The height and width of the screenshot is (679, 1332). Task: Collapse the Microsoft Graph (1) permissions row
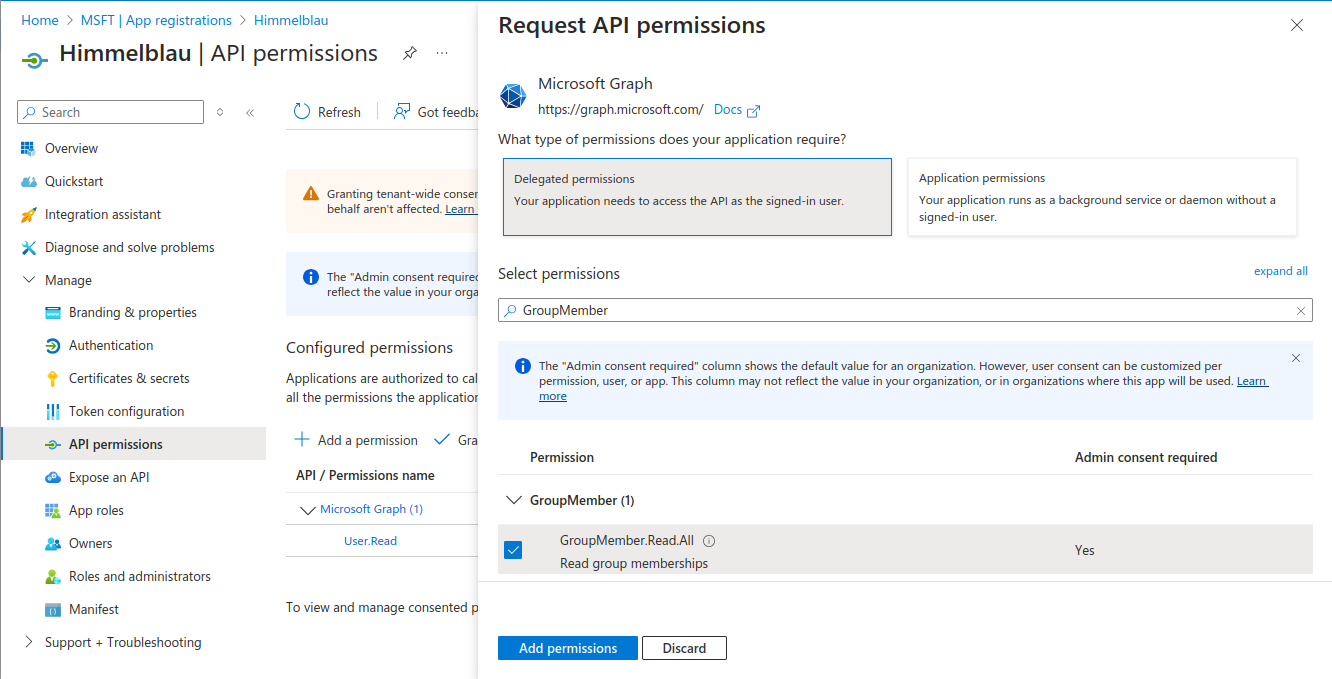click(308, 509)
